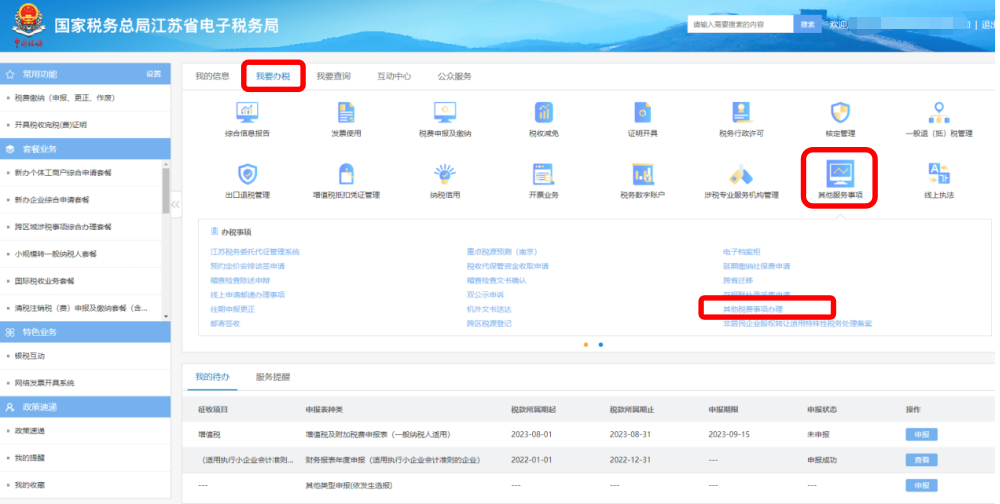Viewport: 1000px width, 504px height.
Task: Open the 线上申请邮递办理事项 link
Action: (x=247, y=295)
